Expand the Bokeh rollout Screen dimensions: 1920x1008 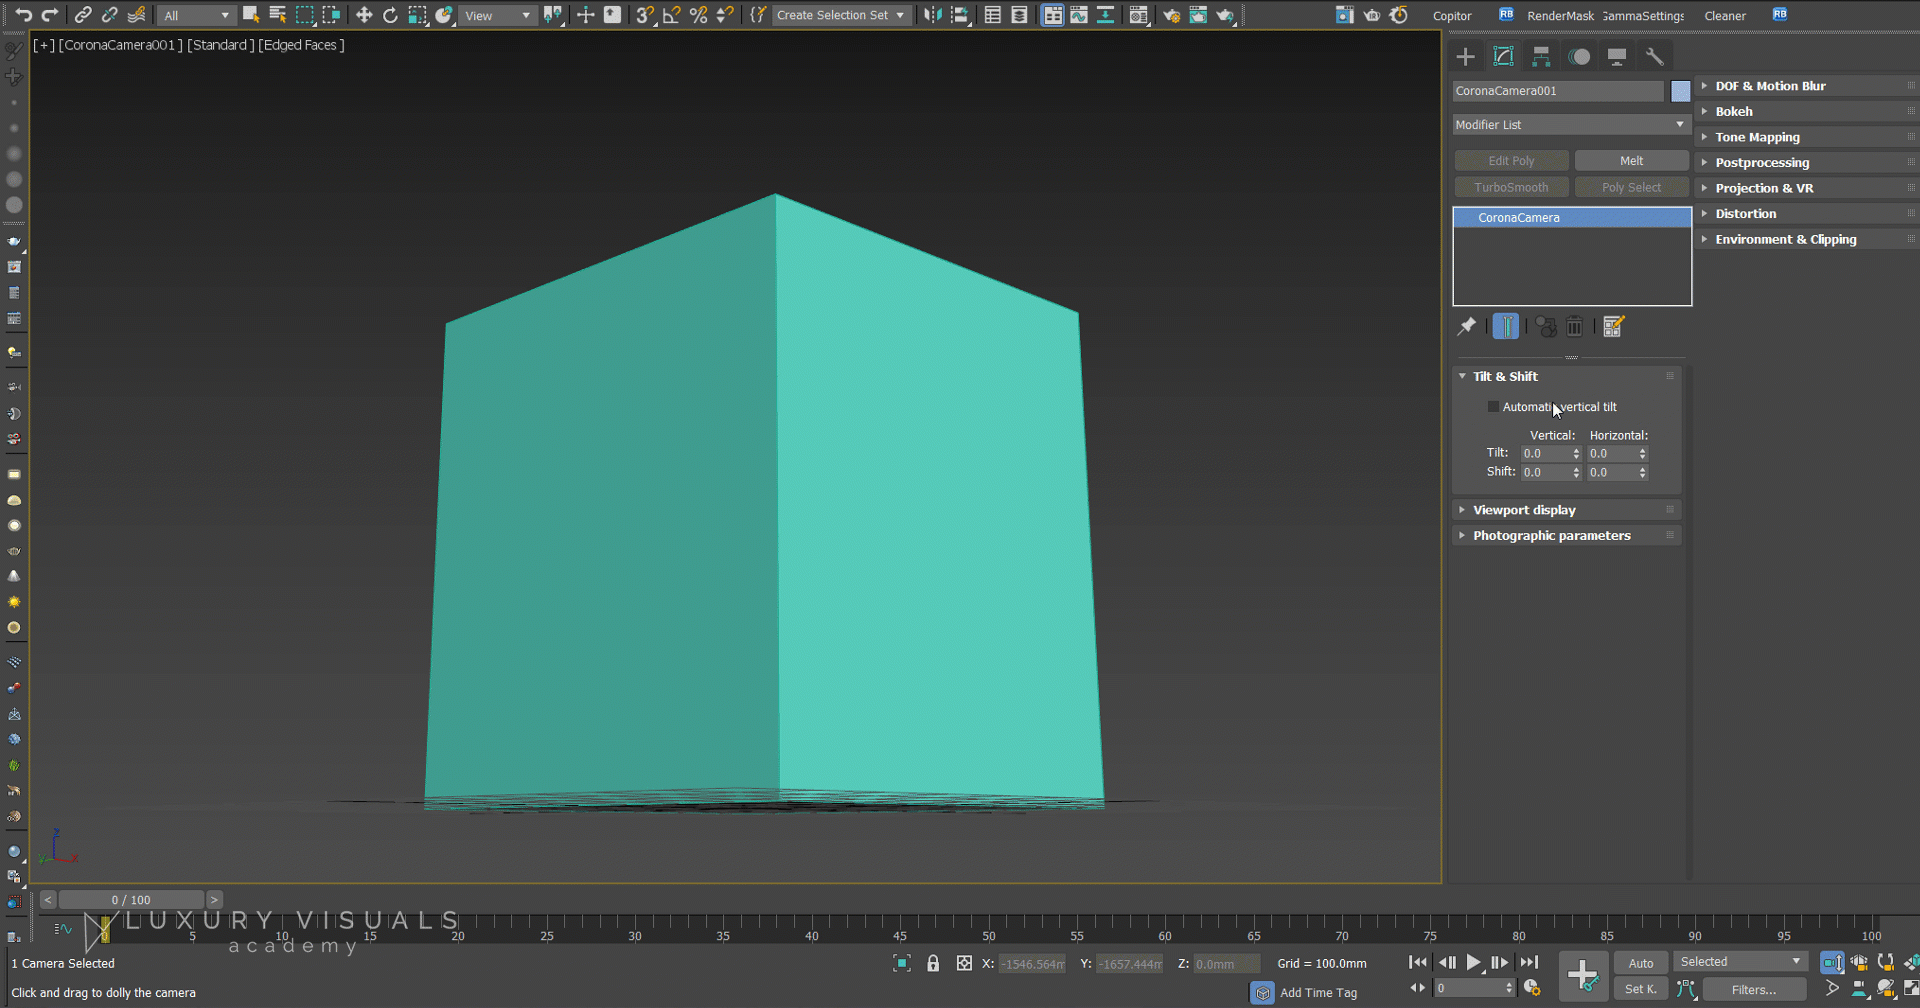(x=1807, y=112)
